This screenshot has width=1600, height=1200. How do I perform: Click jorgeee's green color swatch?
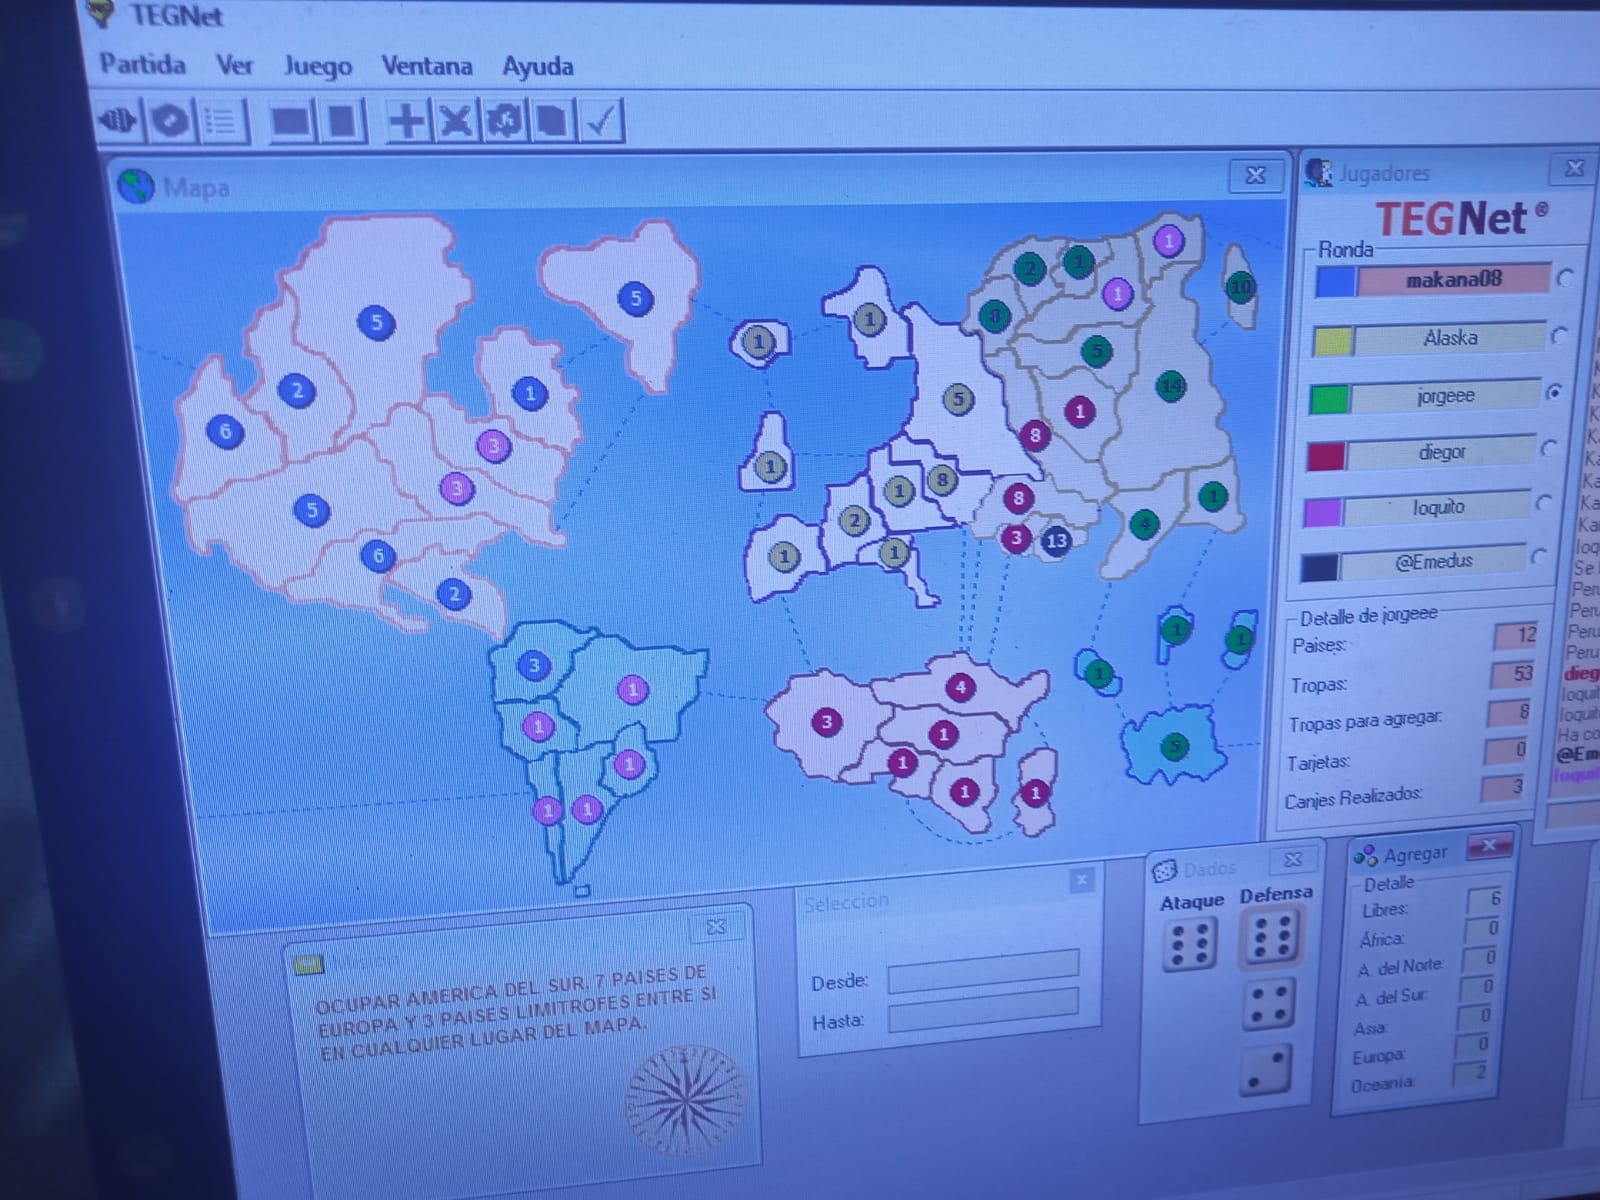point(1329,399)
